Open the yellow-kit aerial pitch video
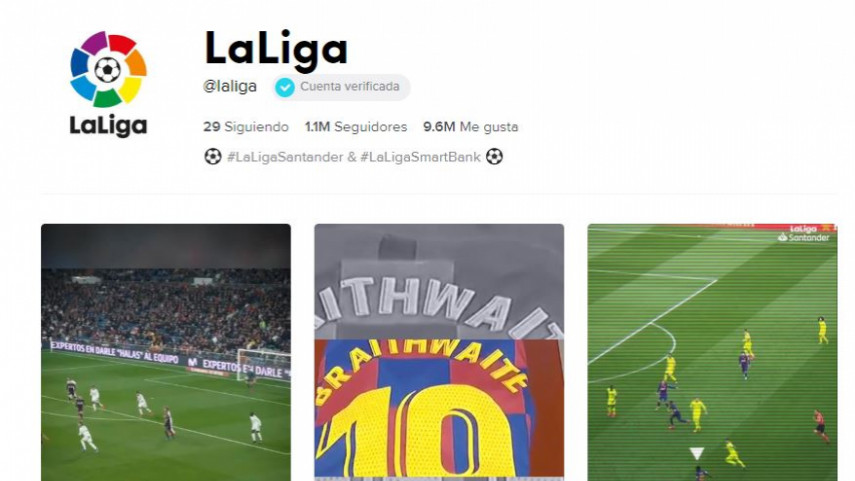 [712, 352]
